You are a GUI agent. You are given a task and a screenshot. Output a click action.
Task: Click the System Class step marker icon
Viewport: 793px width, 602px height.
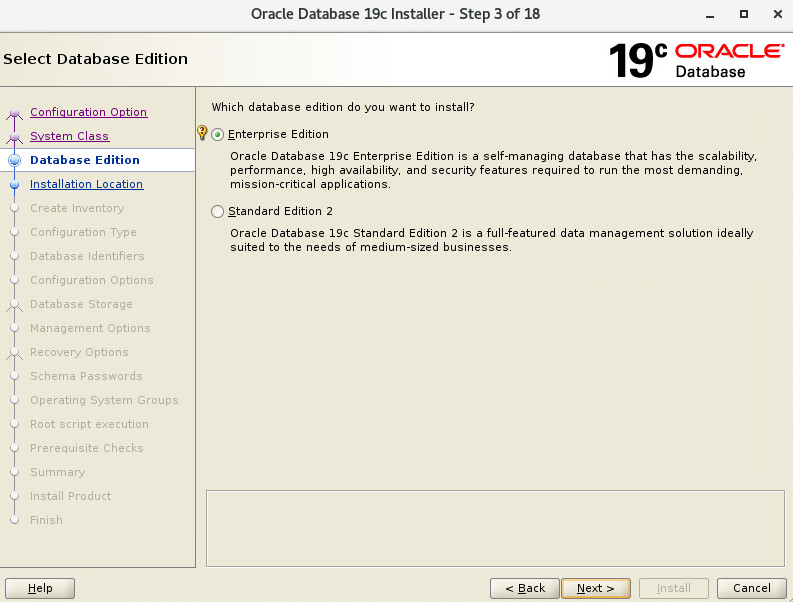15,137
